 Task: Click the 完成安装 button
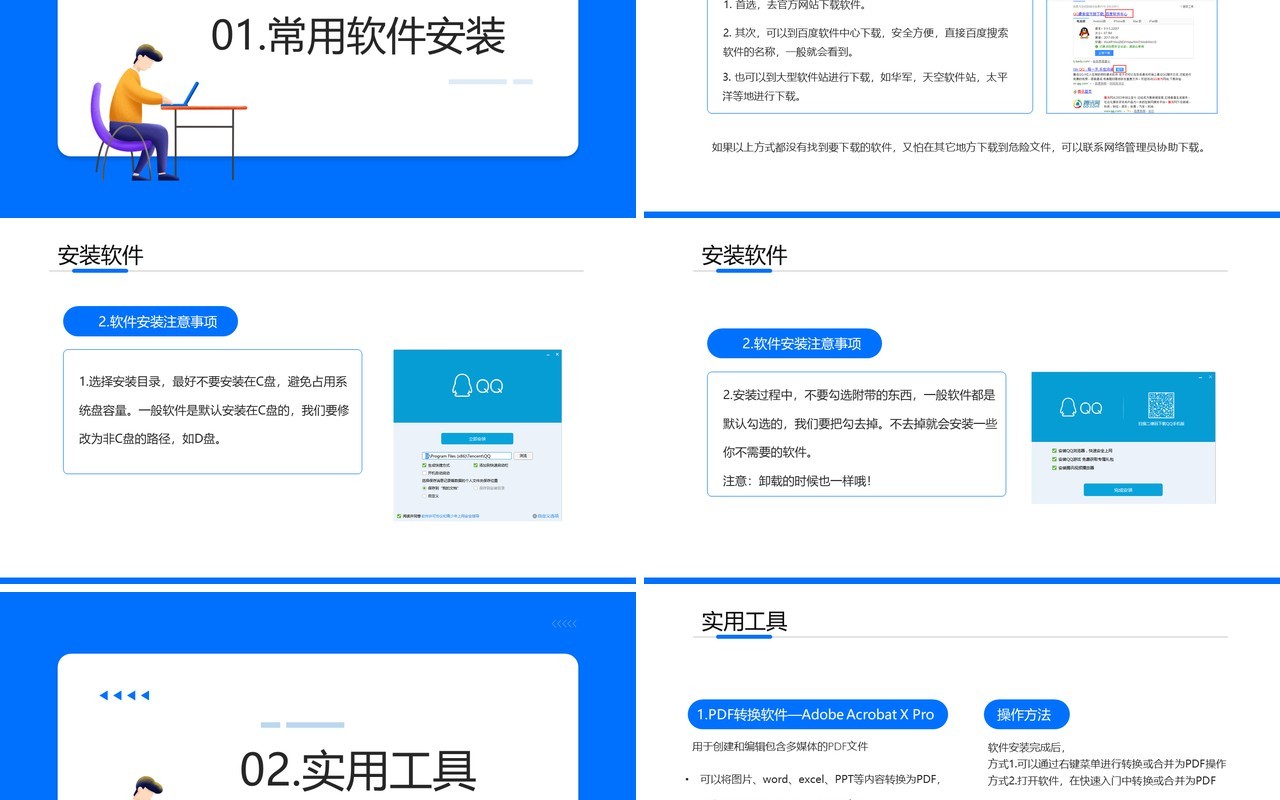point(1123,490)
